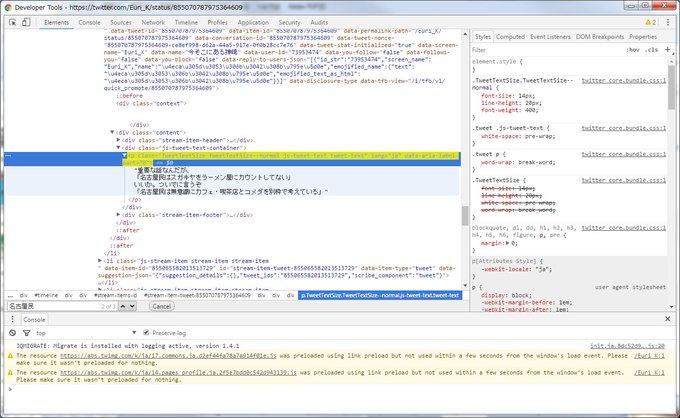680x418 pixels.
Task: Open the 14.pages_profile.ja resource URL link
Action: 178,372
